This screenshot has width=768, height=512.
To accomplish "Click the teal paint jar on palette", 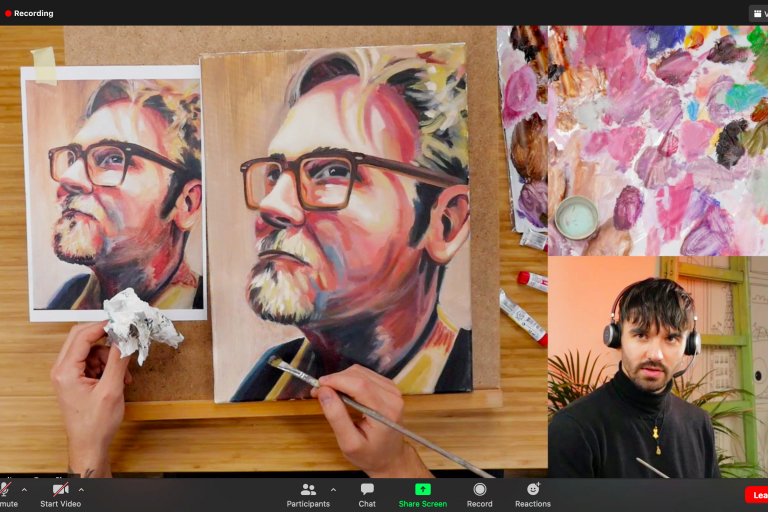I will click(x=576, y=217).
